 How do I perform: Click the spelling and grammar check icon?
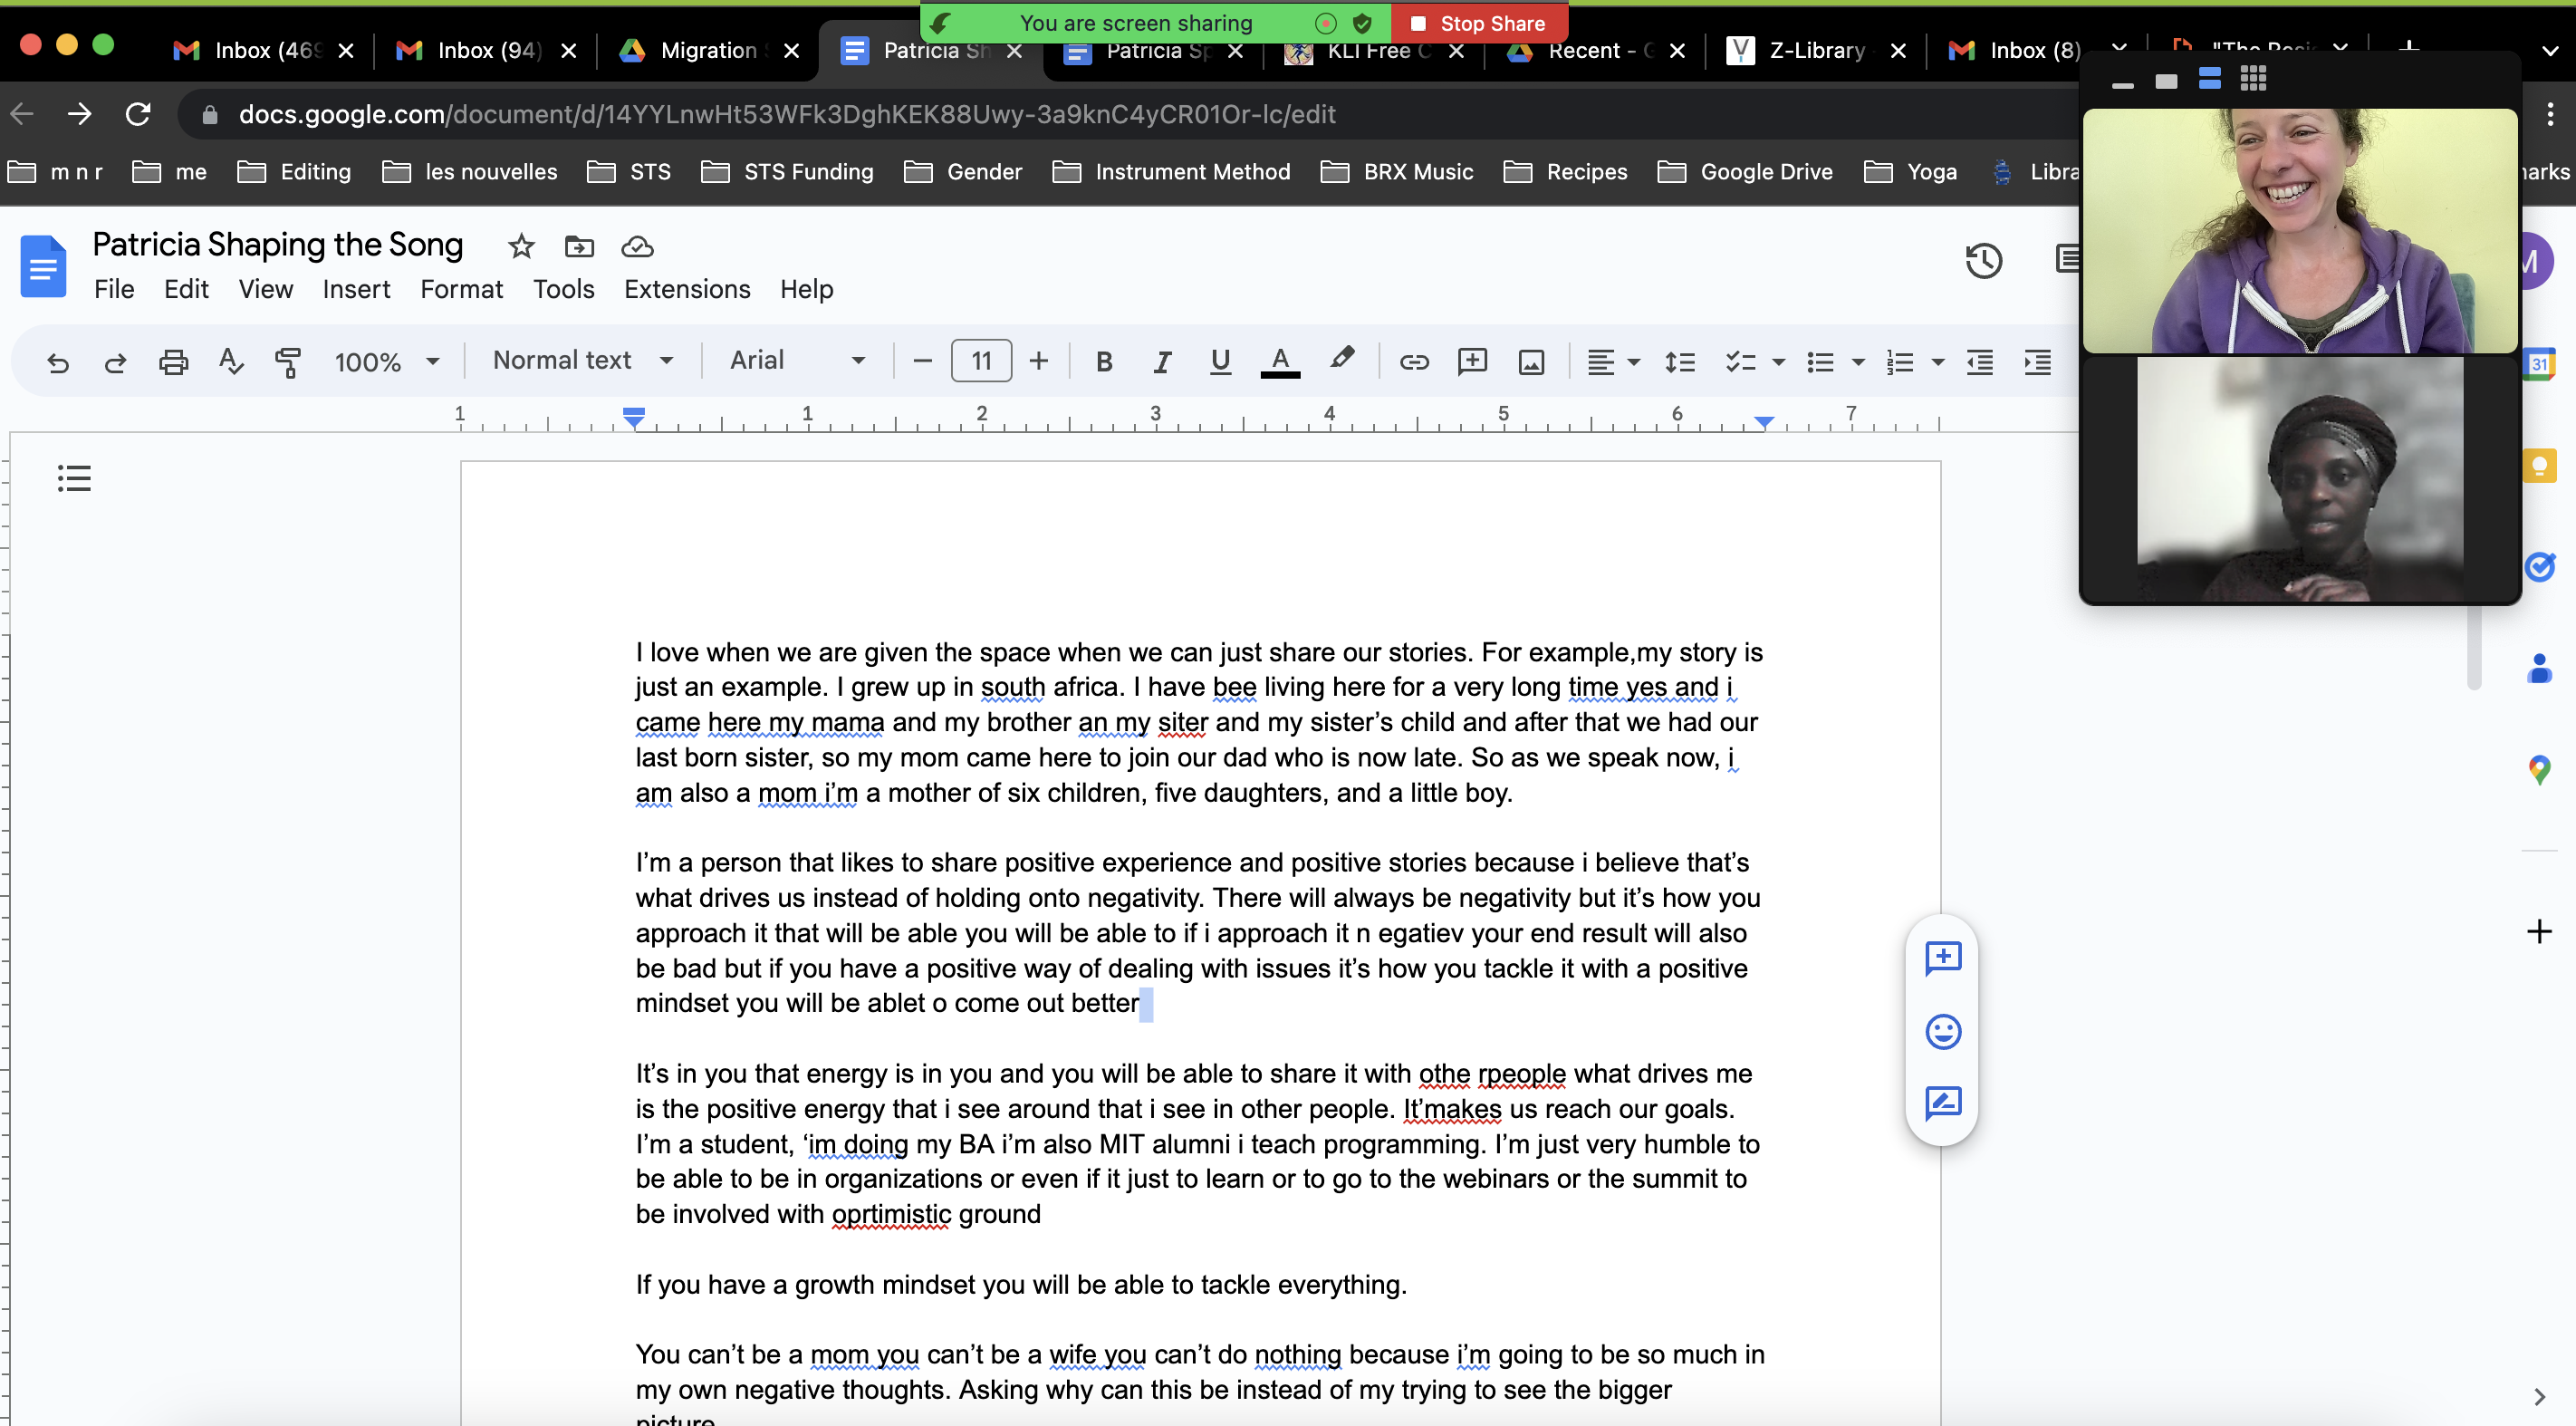point(230,361)
